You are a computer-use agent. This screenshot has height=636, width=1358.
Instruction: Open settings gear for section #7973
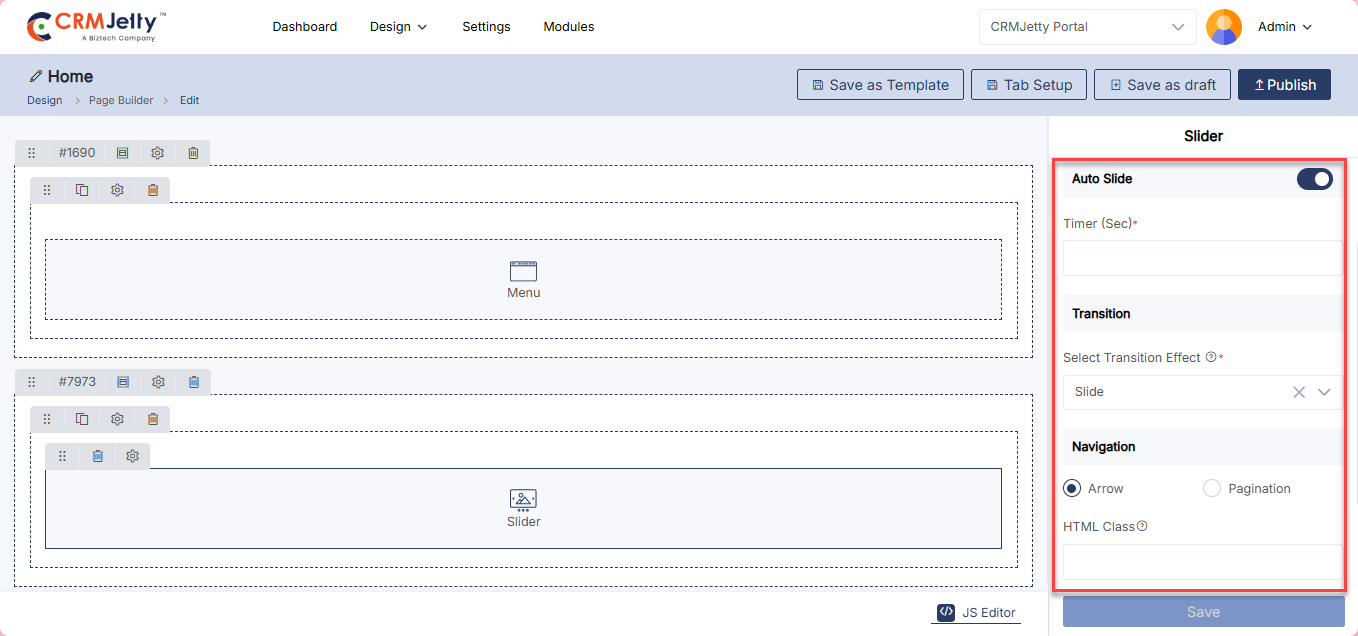[x=158, y=382]
